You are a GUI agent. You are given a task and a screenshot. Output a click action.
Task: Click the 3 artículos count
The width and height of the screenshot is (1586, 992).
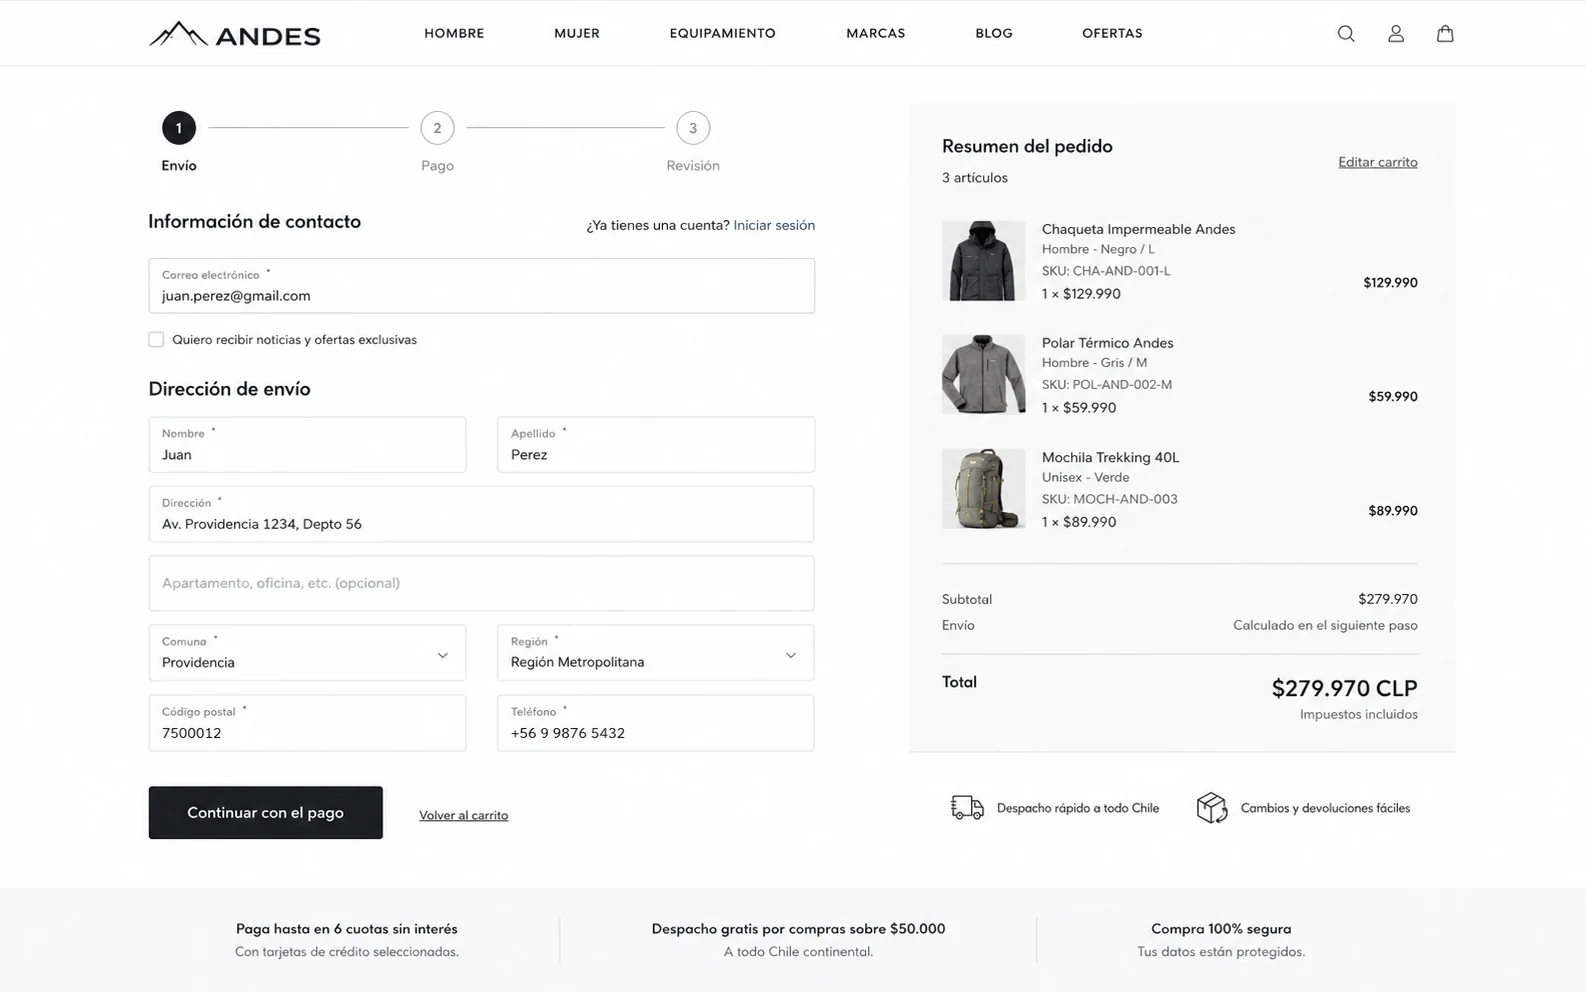coord(975,178)
